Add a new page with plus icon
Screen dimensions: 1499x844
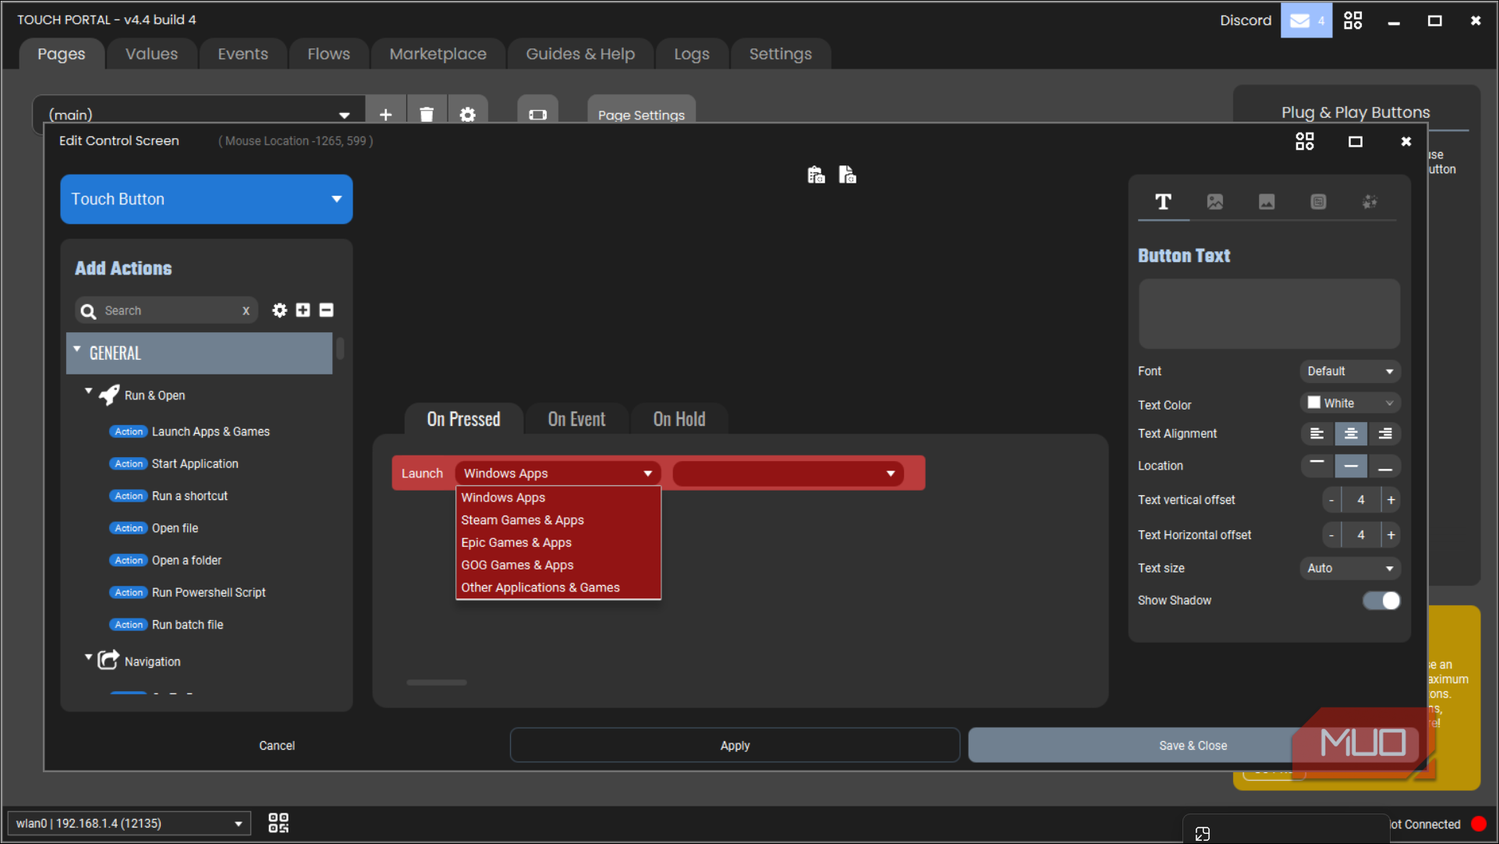pyautogui.click(x=385, y=114)
